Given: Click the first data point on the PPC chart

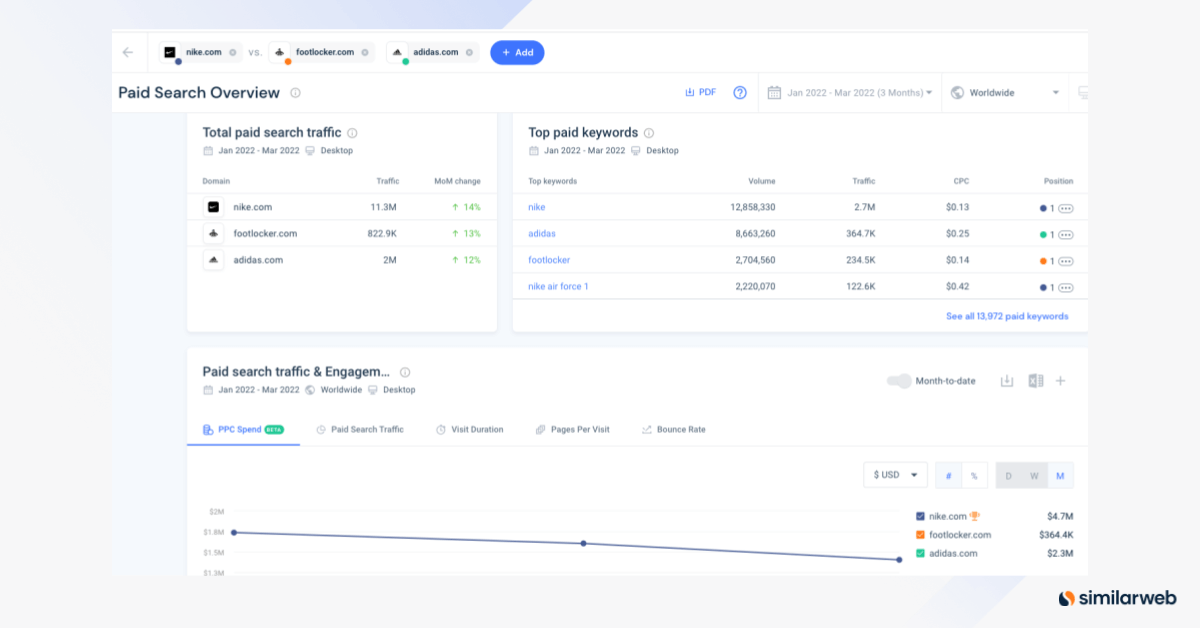Looking at the screenshot, I should click(234, 532).
